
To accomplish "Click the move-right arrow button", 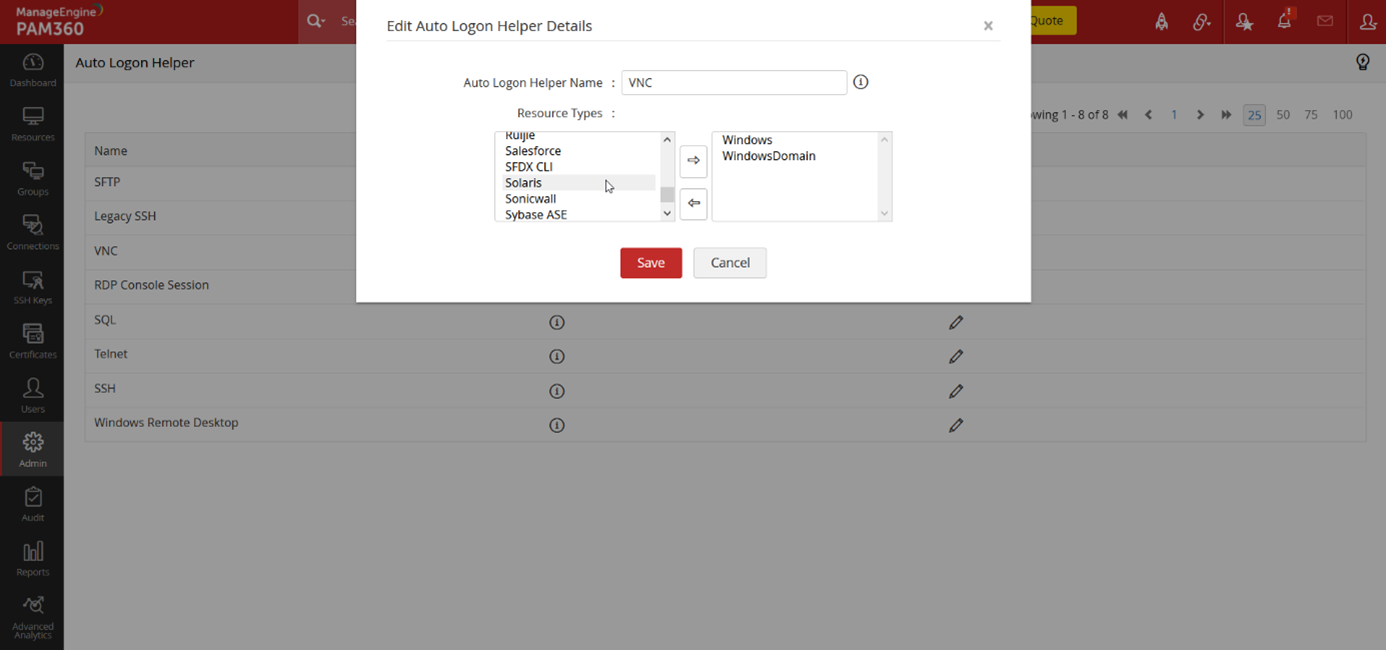I will tap(693, 161).
